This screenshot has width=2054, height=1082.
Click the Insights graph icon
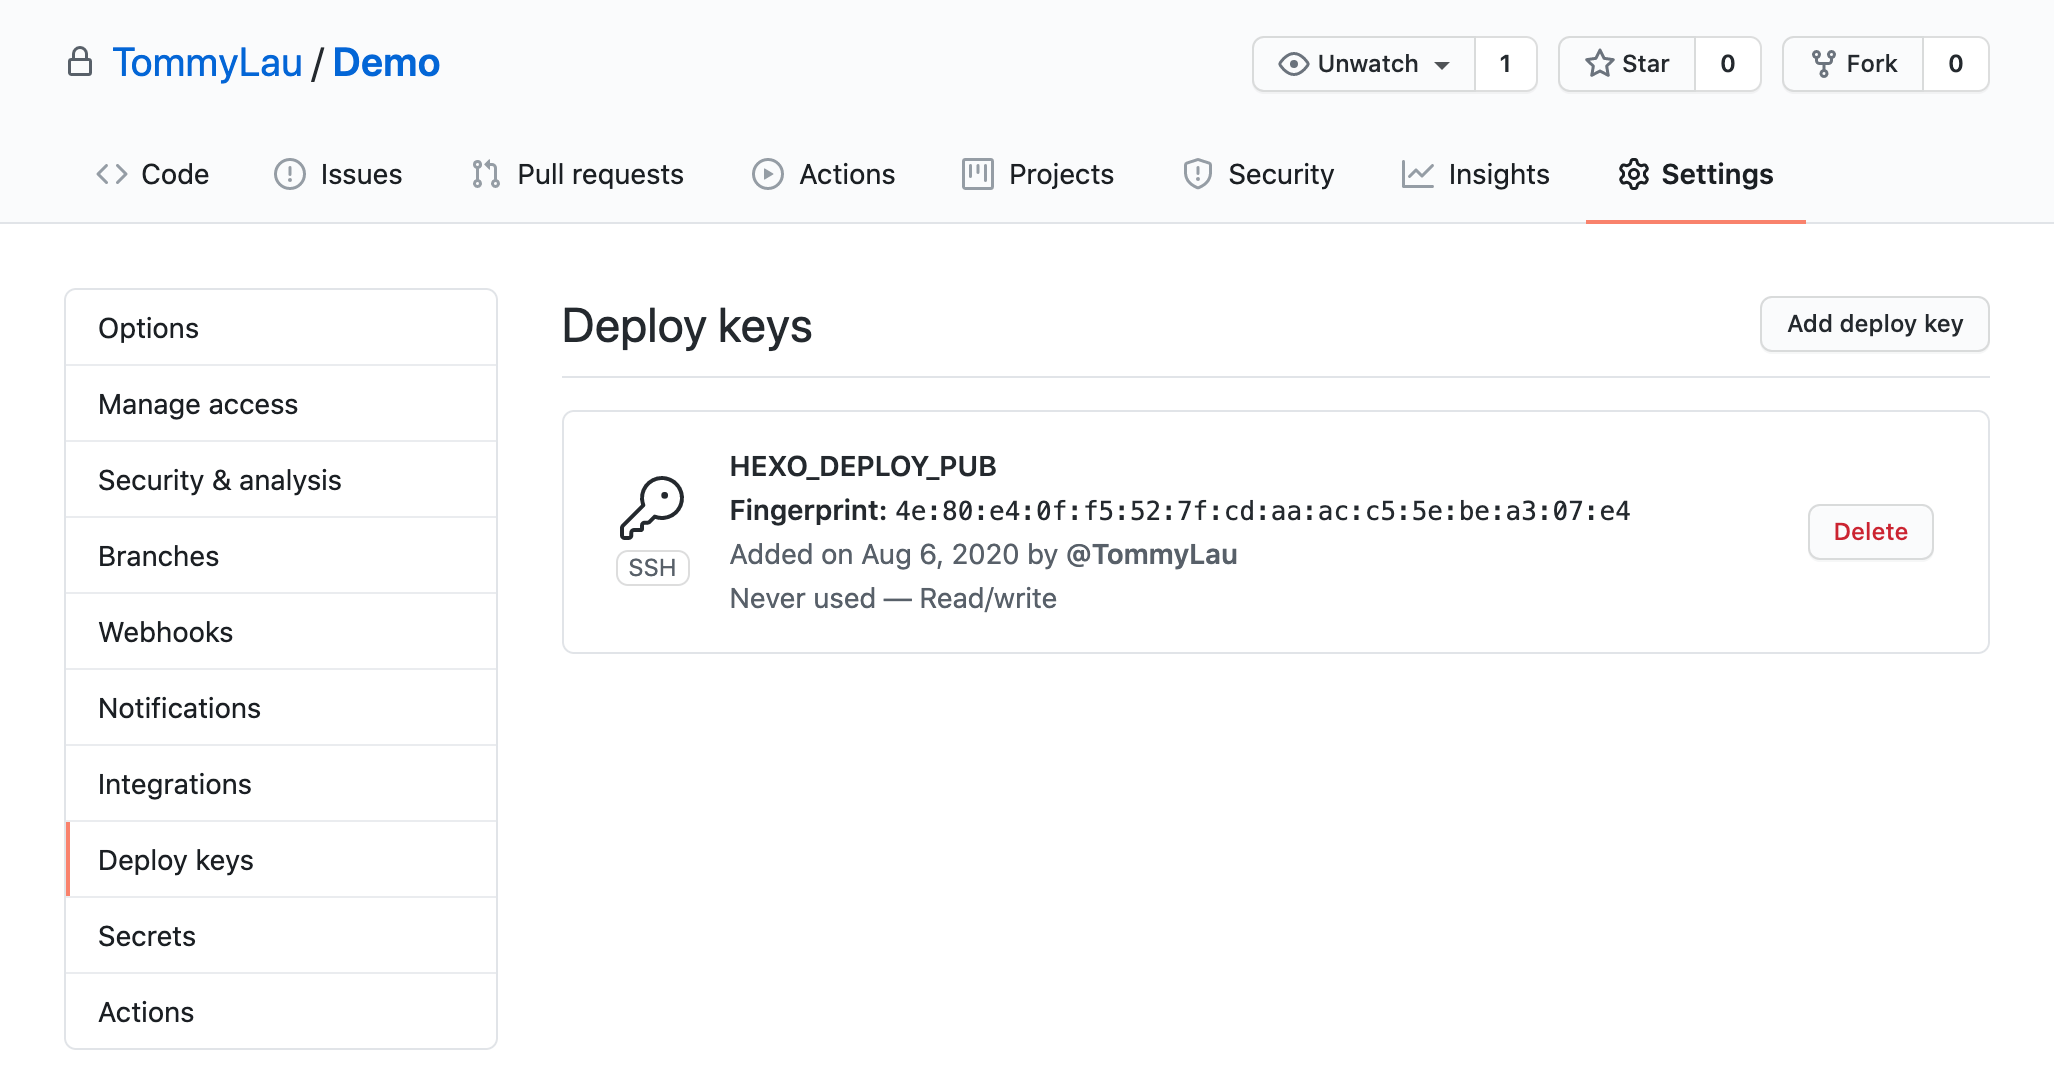(x=1417, y=174)
